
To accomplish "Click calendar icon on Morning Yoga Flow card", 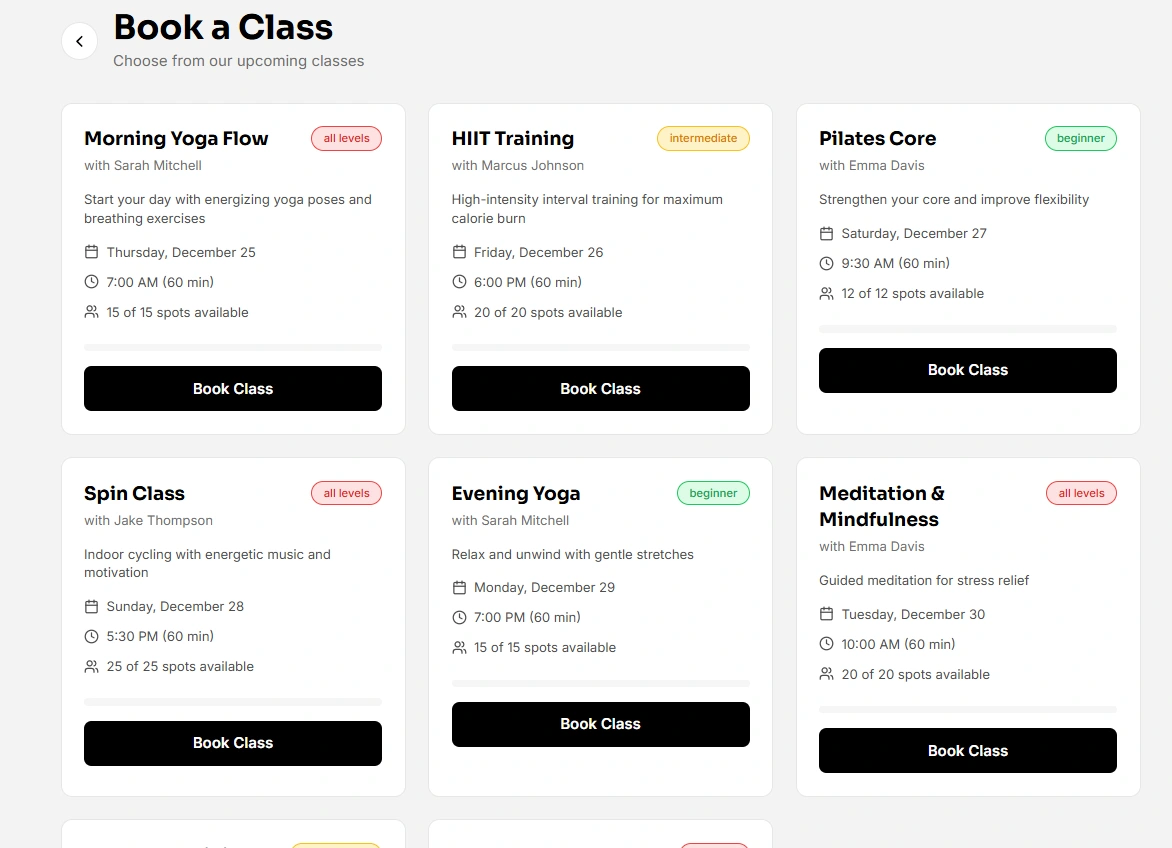I will 92,252.
